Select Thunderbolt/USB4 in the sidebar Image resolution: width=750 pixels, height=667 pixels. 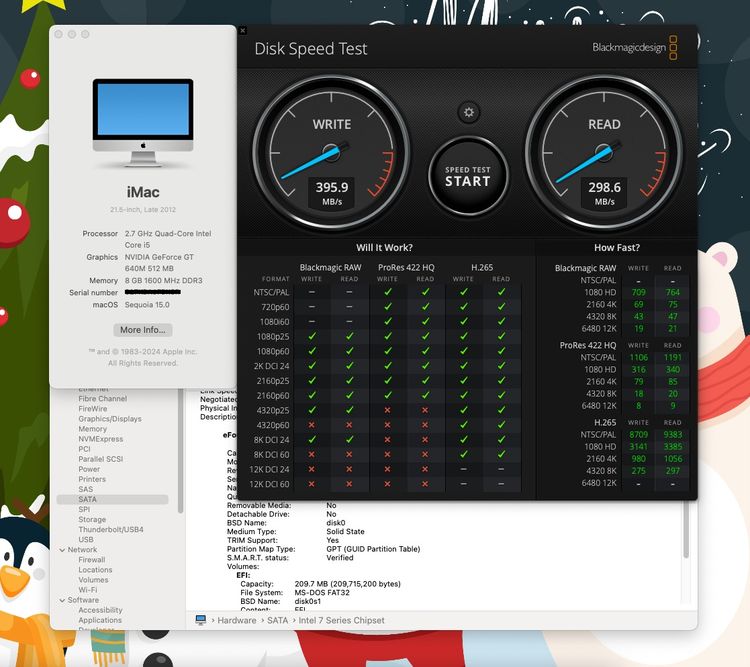tap(110, 529)
